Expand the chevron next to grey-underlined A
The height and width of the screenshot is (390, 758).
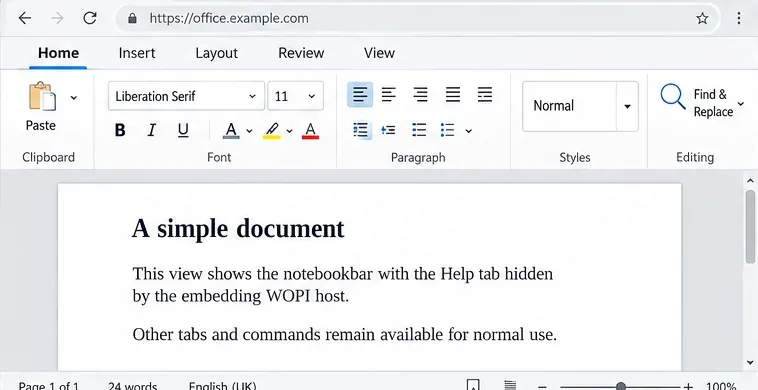point(249,130)
